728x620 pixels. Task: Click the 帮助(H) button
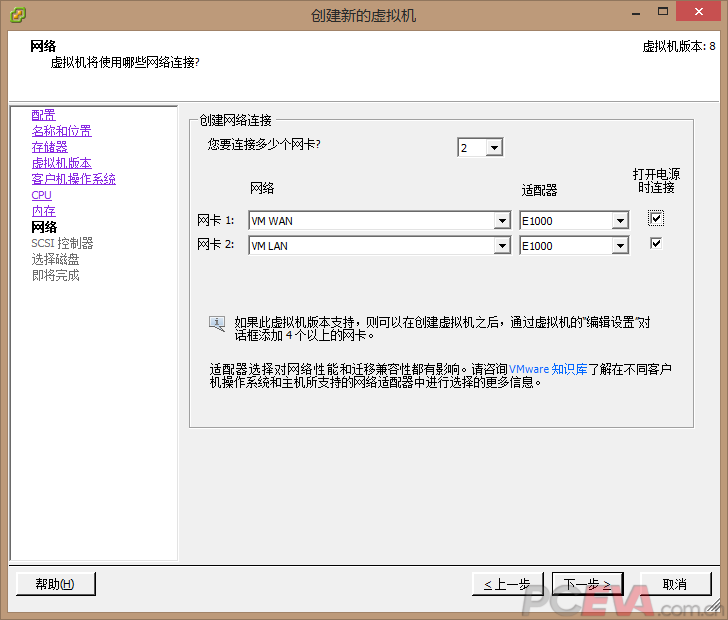click(x=56, y=584)
